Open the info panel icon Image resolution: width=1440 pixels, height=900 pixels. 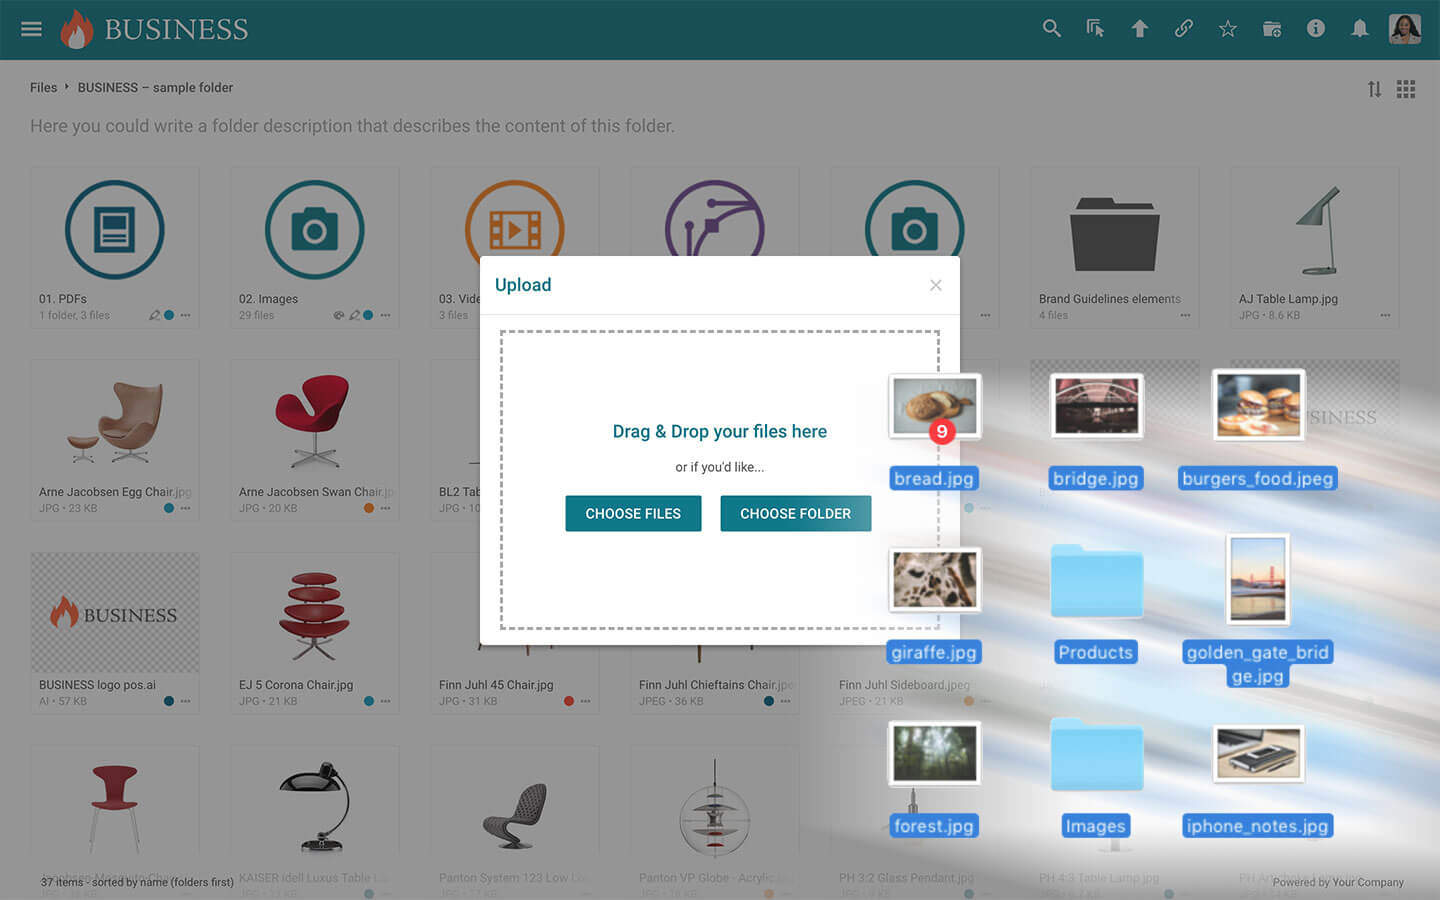tap(1315, 29)
